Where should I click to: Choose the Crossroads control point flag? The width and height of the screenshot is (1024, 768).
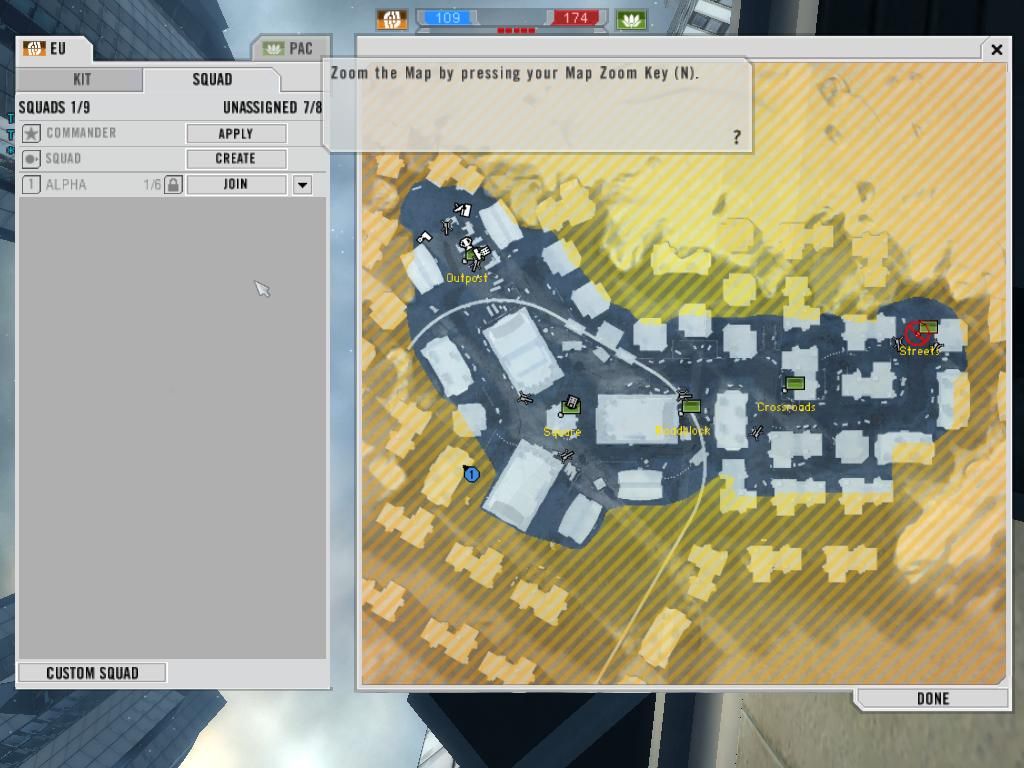coord(795,383)
